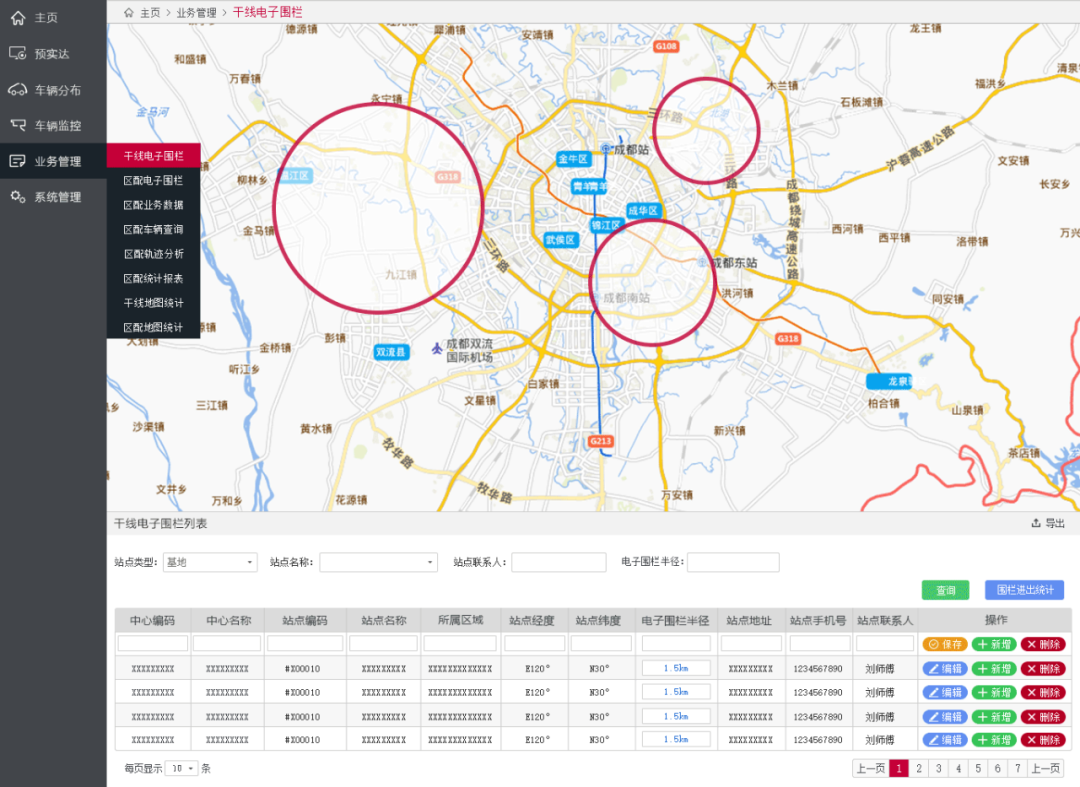Select 区配电子围栏 submenu item
This screenshot has width=1080, height=787.
tap(154, 180)
